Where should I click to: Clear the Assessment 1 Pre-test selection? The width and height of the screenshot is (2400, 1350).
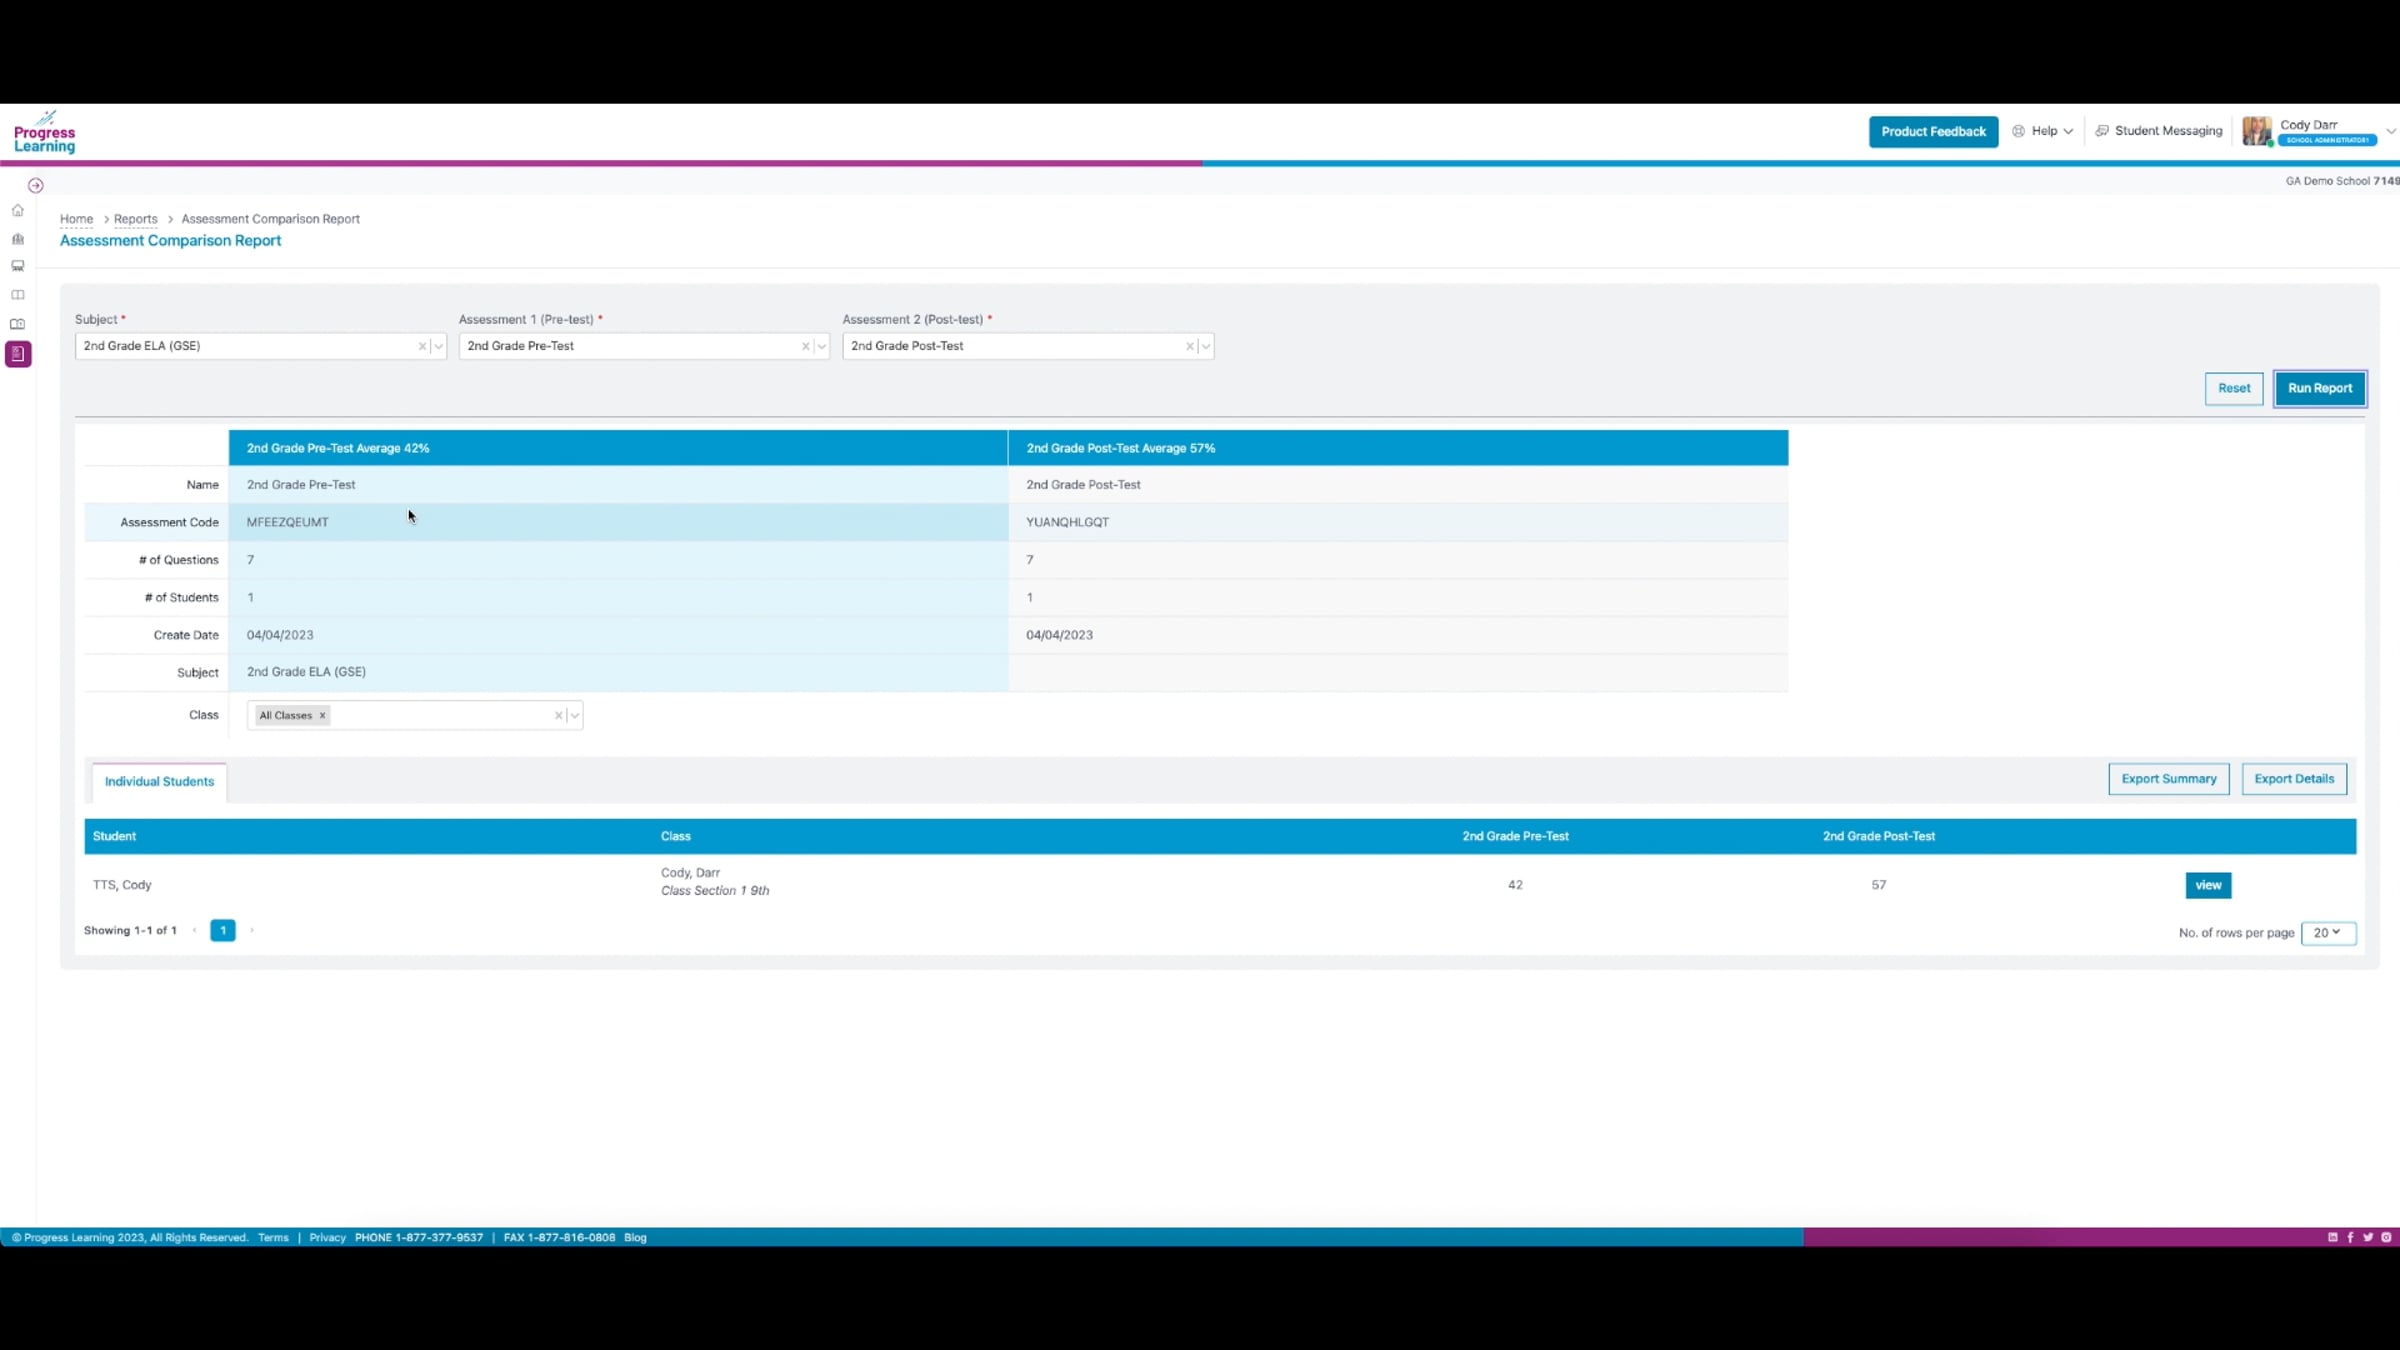[805, 346]
